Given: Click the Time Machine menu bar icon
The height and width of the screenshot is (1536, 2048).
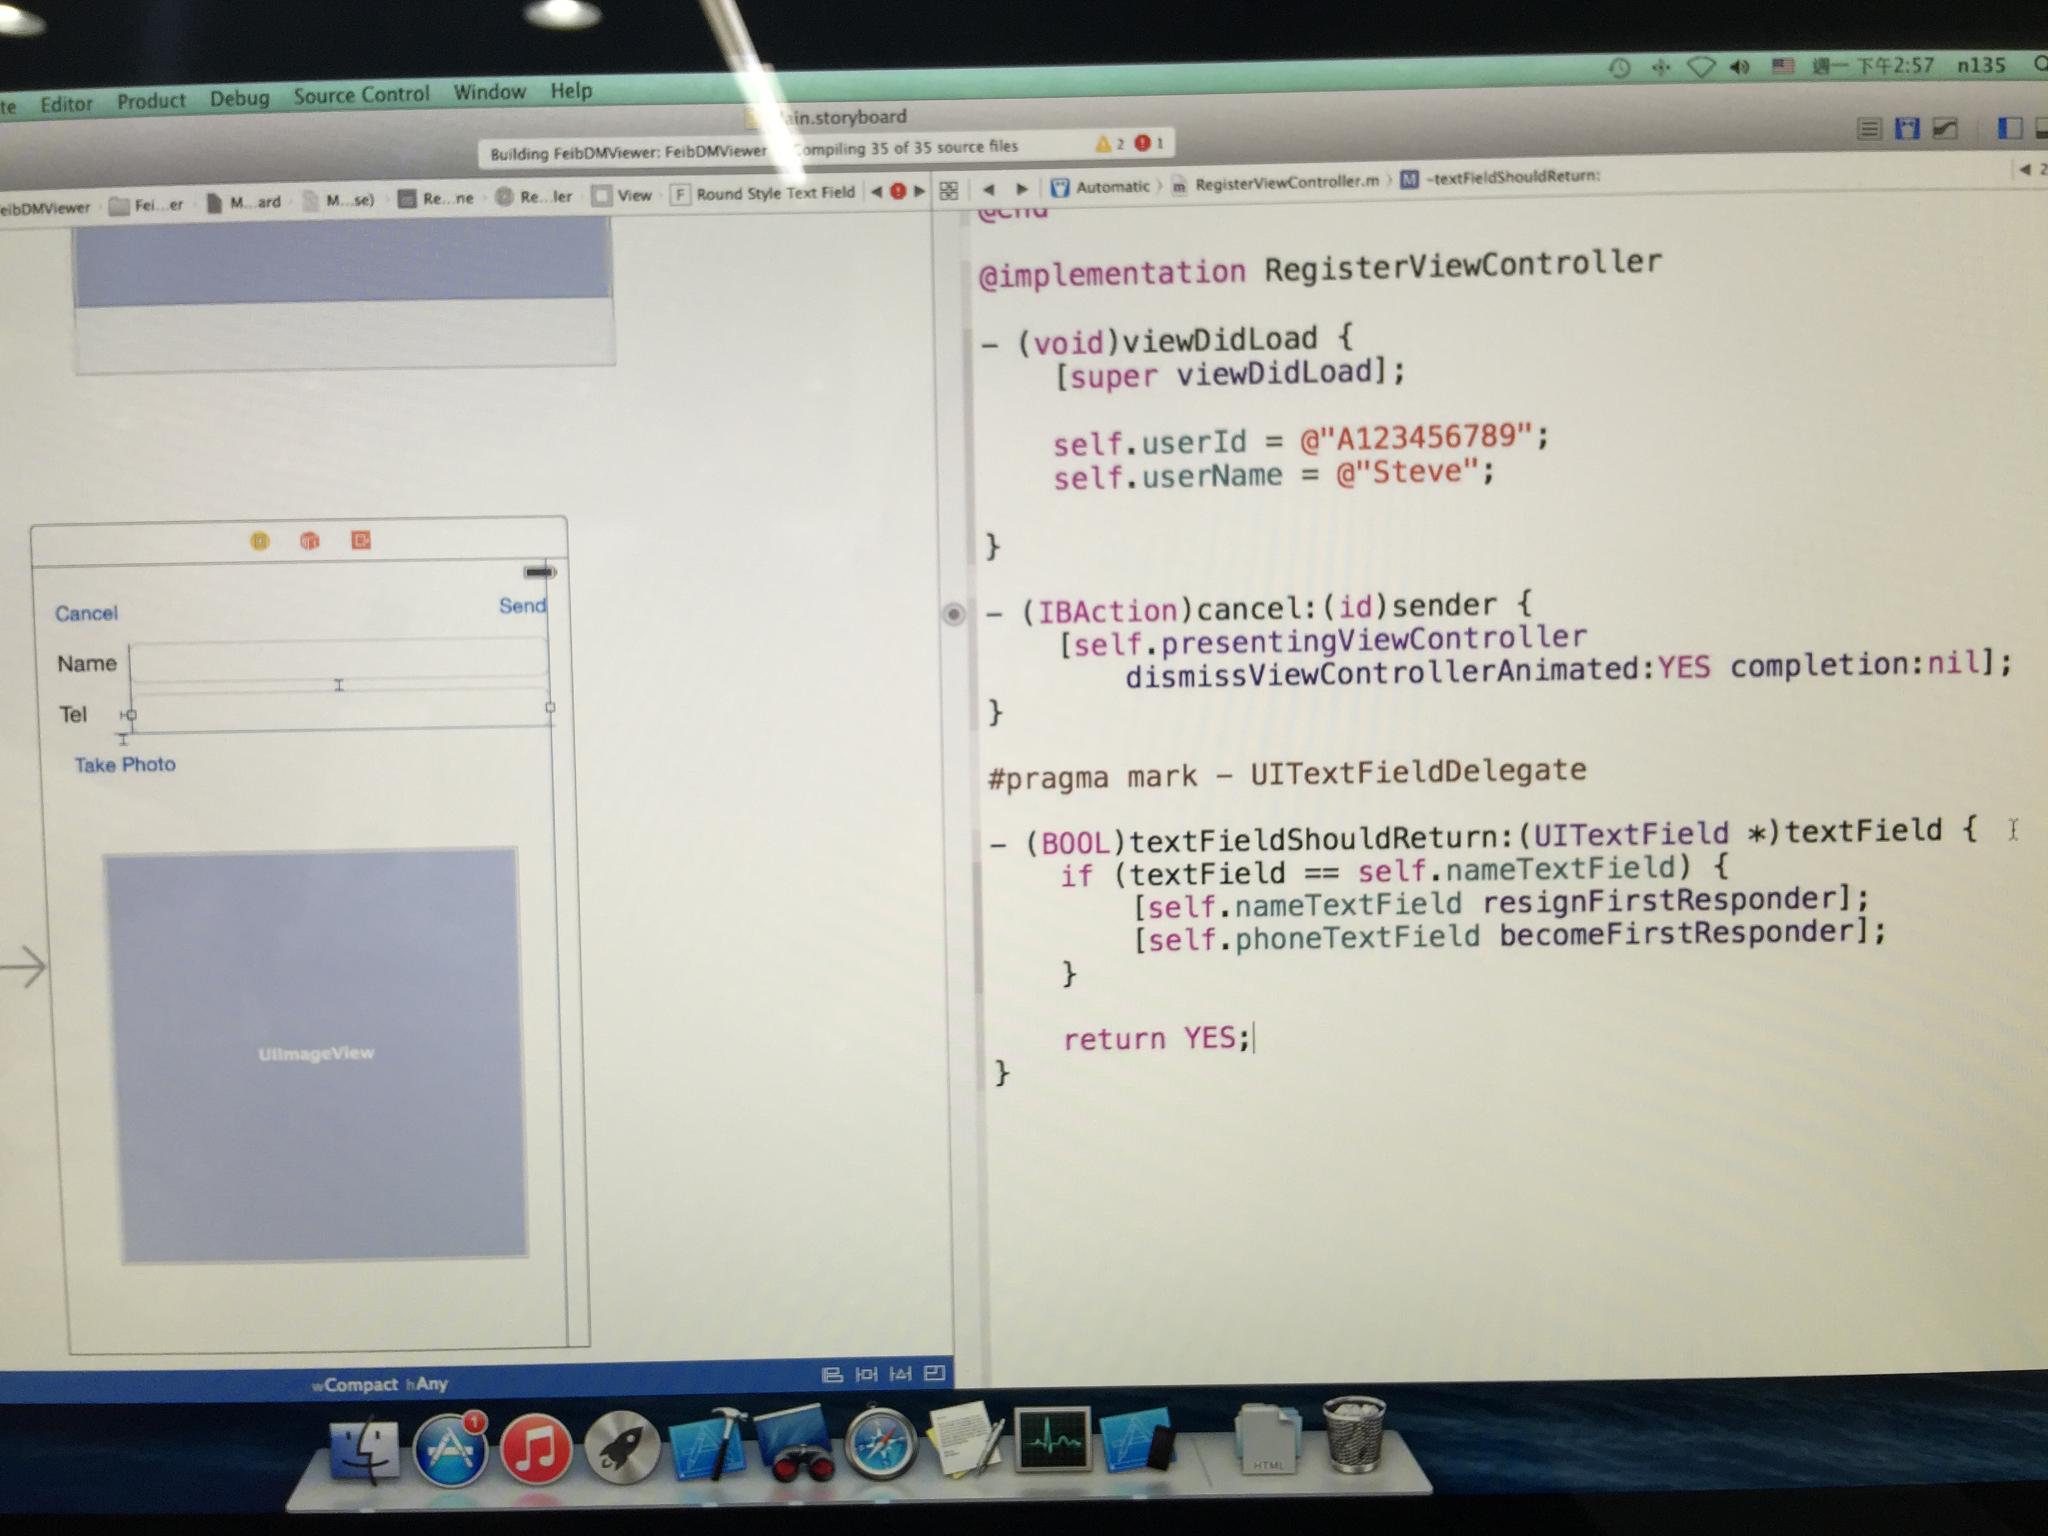Looking at the screenshot, I should coord(1619,68).
